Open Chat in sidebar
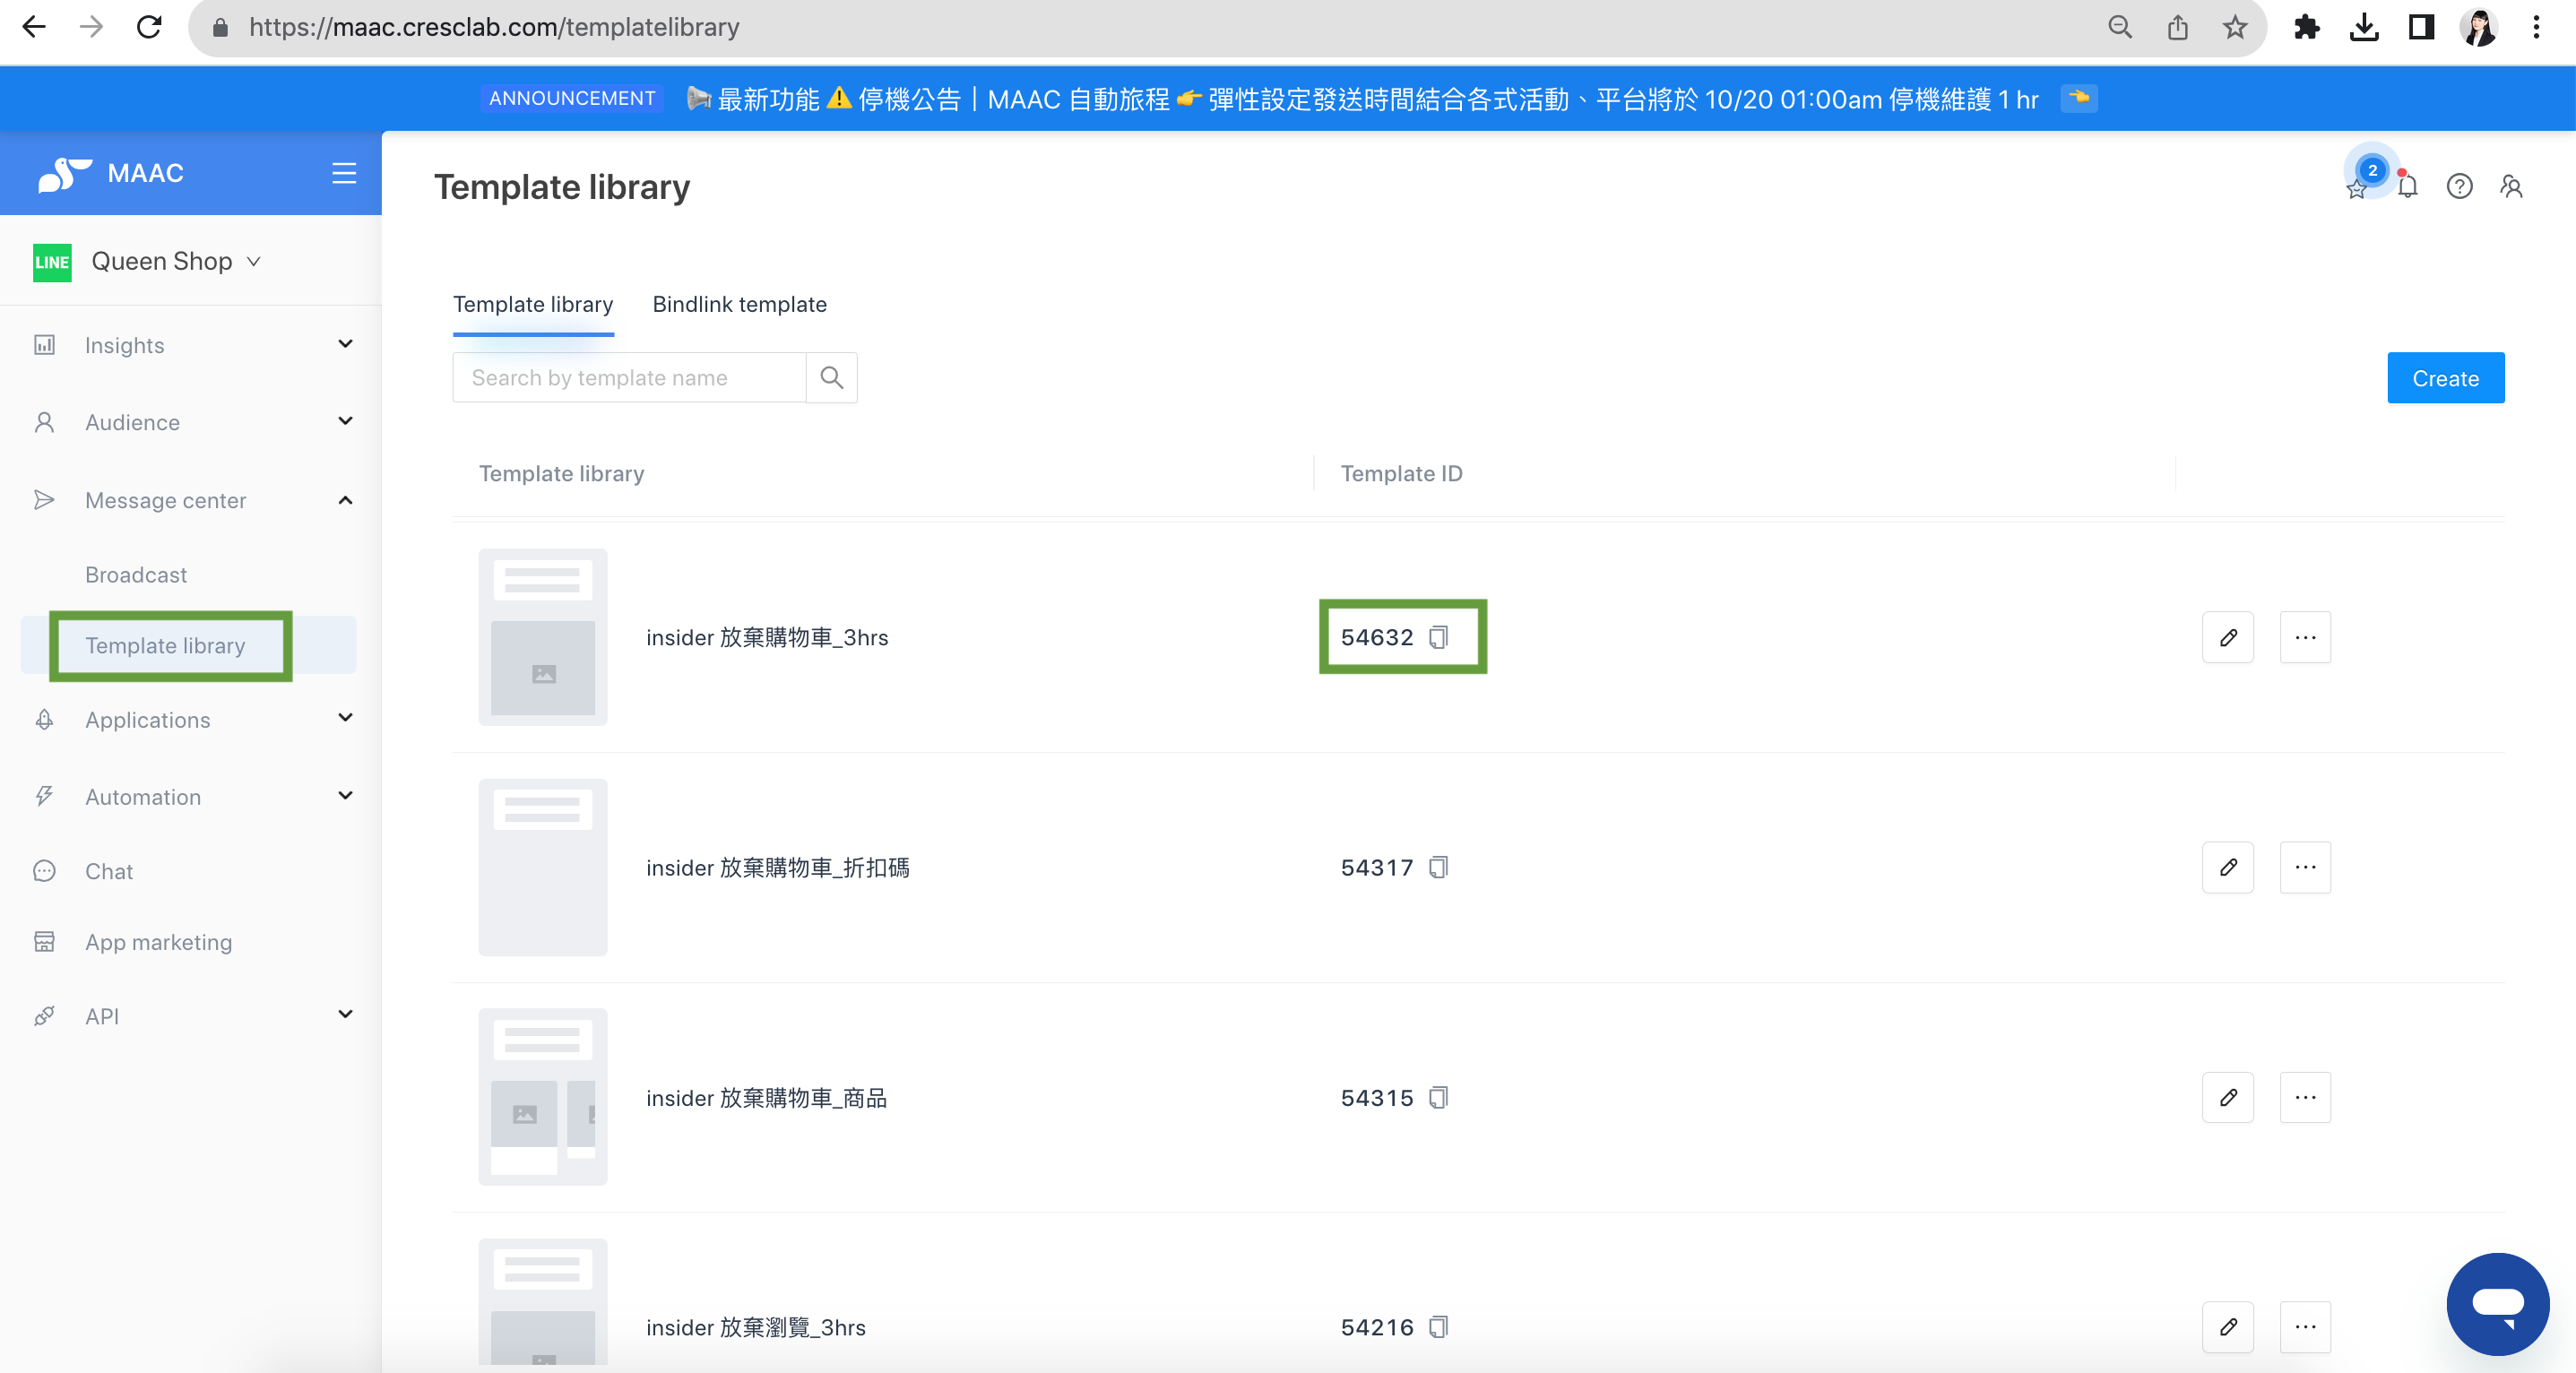This screenshot has width=2576, height=1373. point(109,871)
